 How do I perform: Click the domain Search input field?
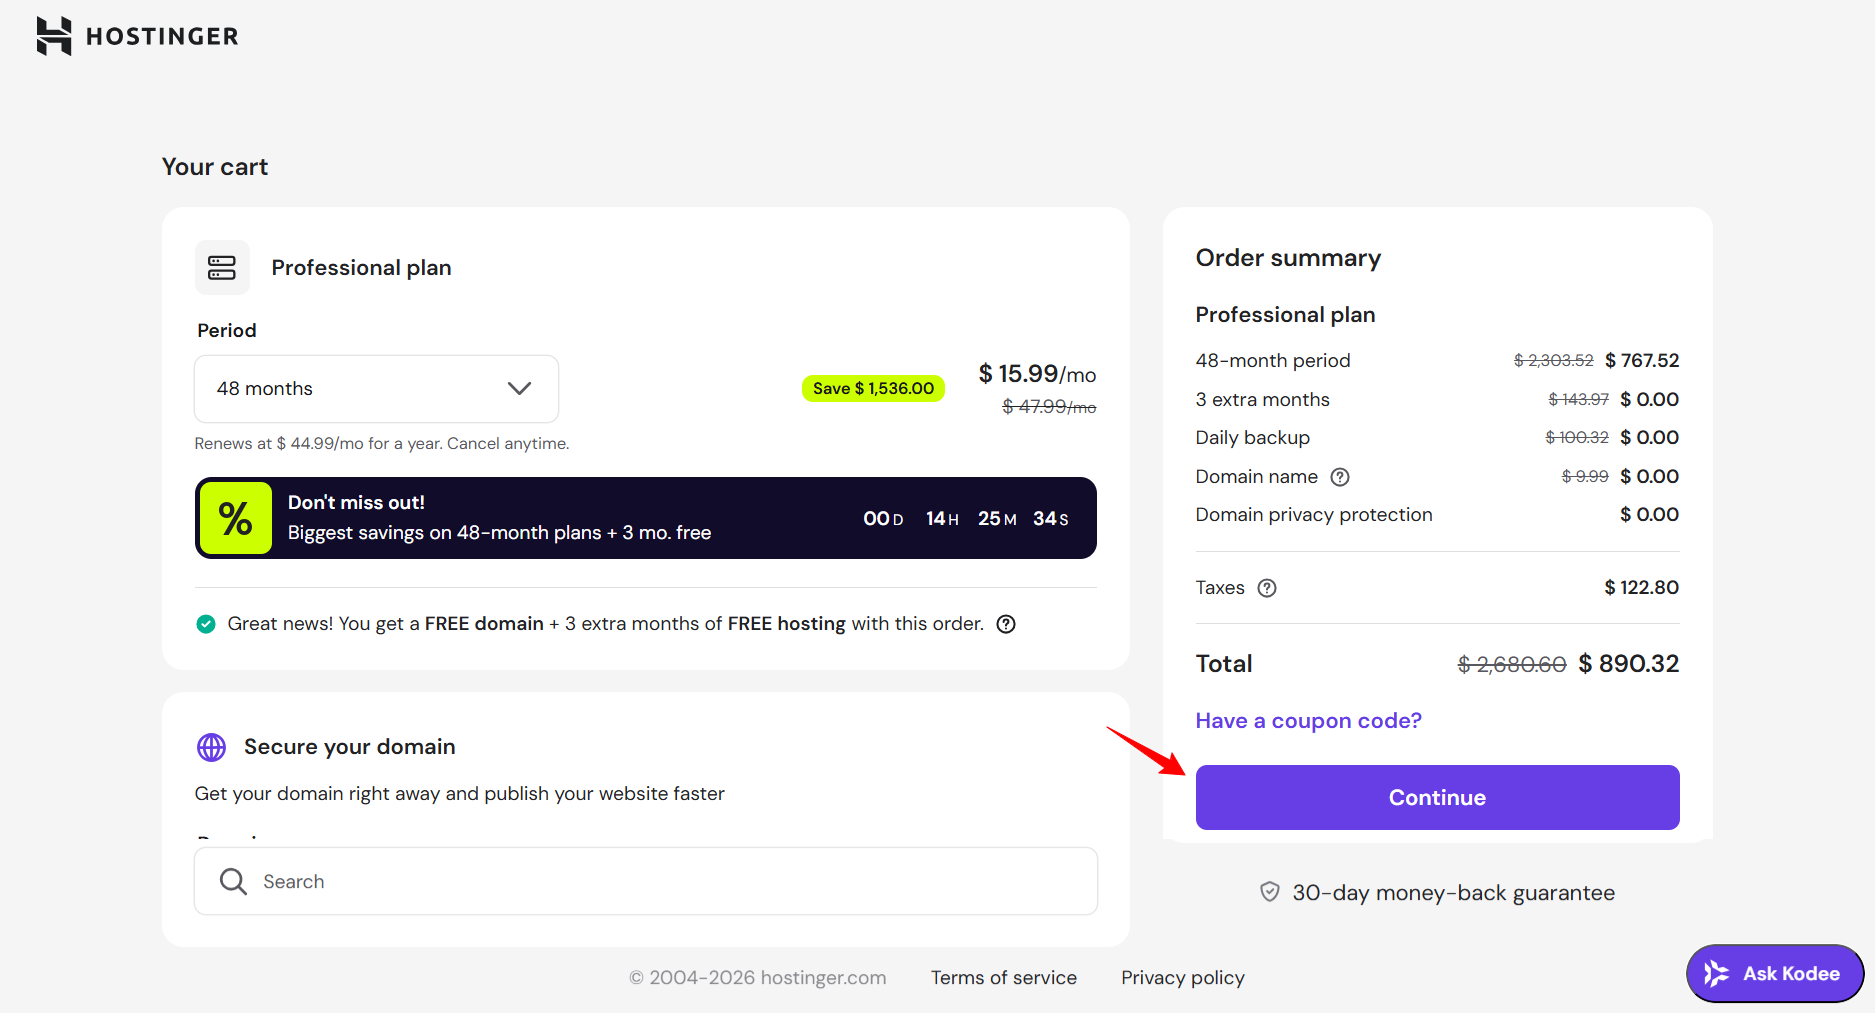click(646, 881)
